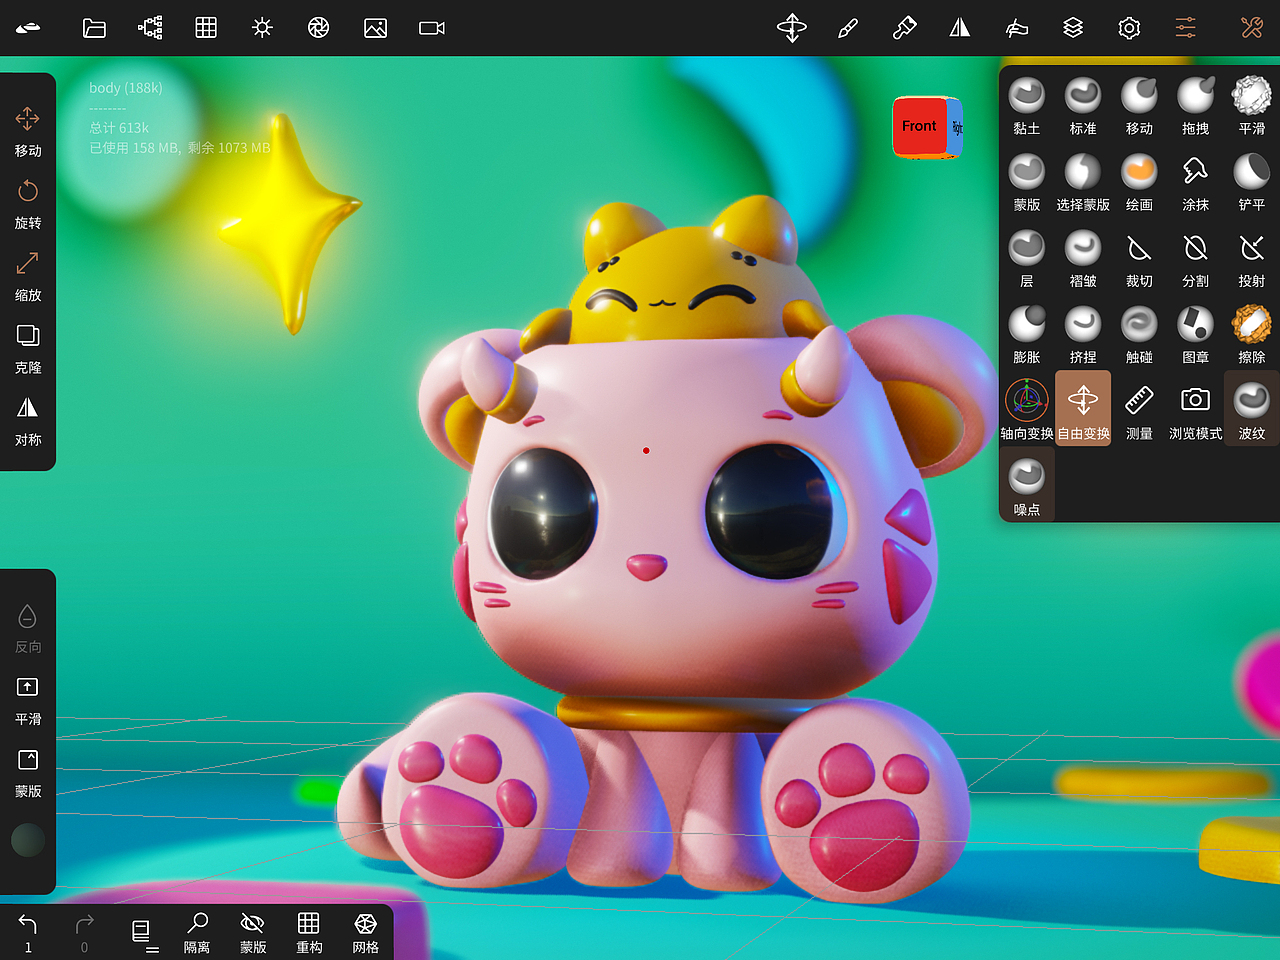Open the scene hierarchy menu

point(150,28)
